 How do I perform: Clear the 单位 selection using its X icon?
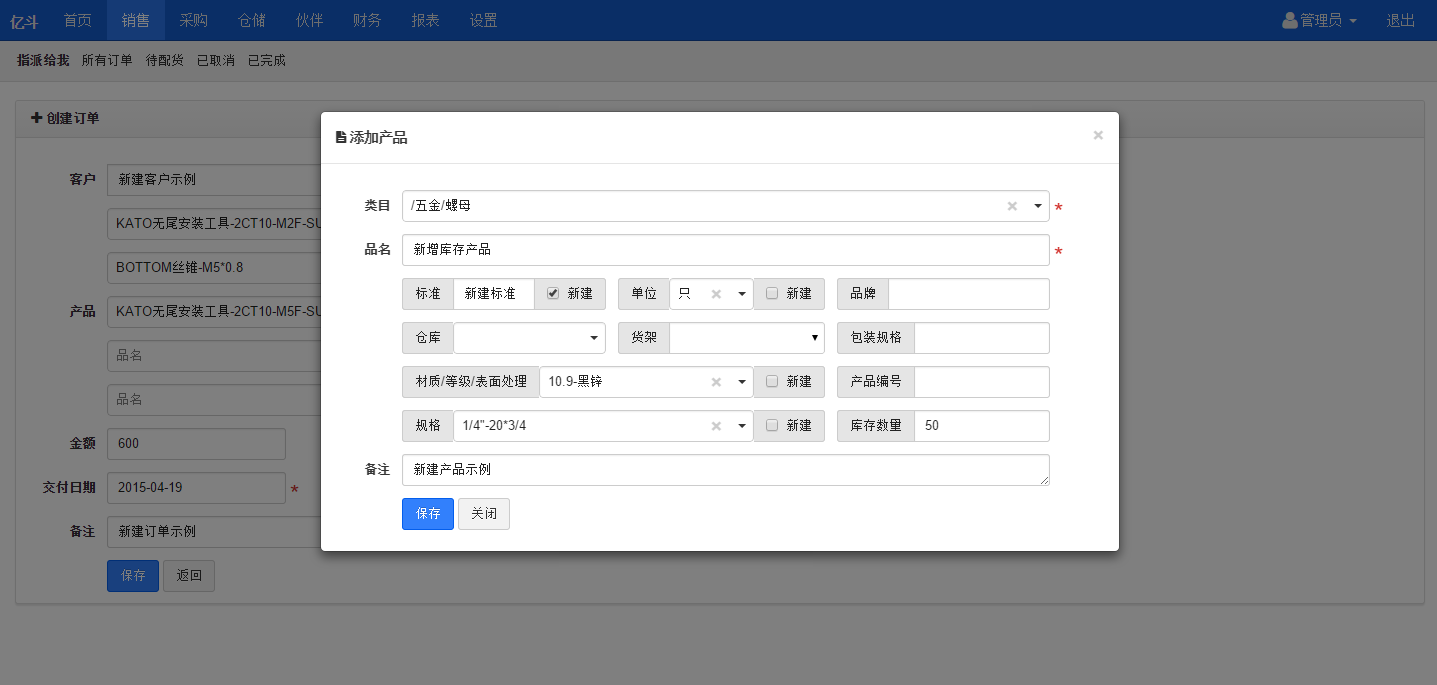coord(716,293)
